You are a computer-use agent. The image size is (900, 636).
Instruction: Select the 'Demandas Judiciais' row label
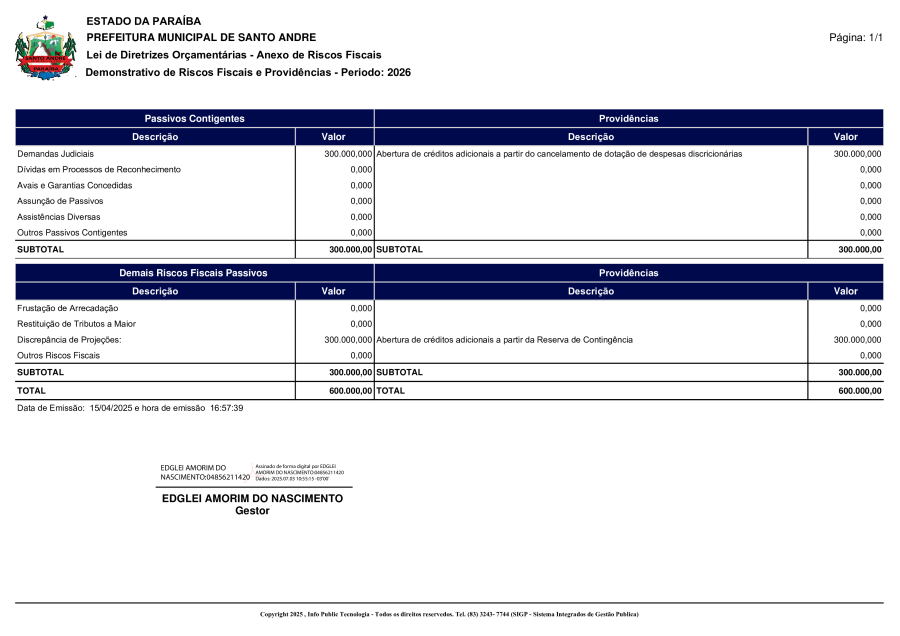(x=56, y=154)
